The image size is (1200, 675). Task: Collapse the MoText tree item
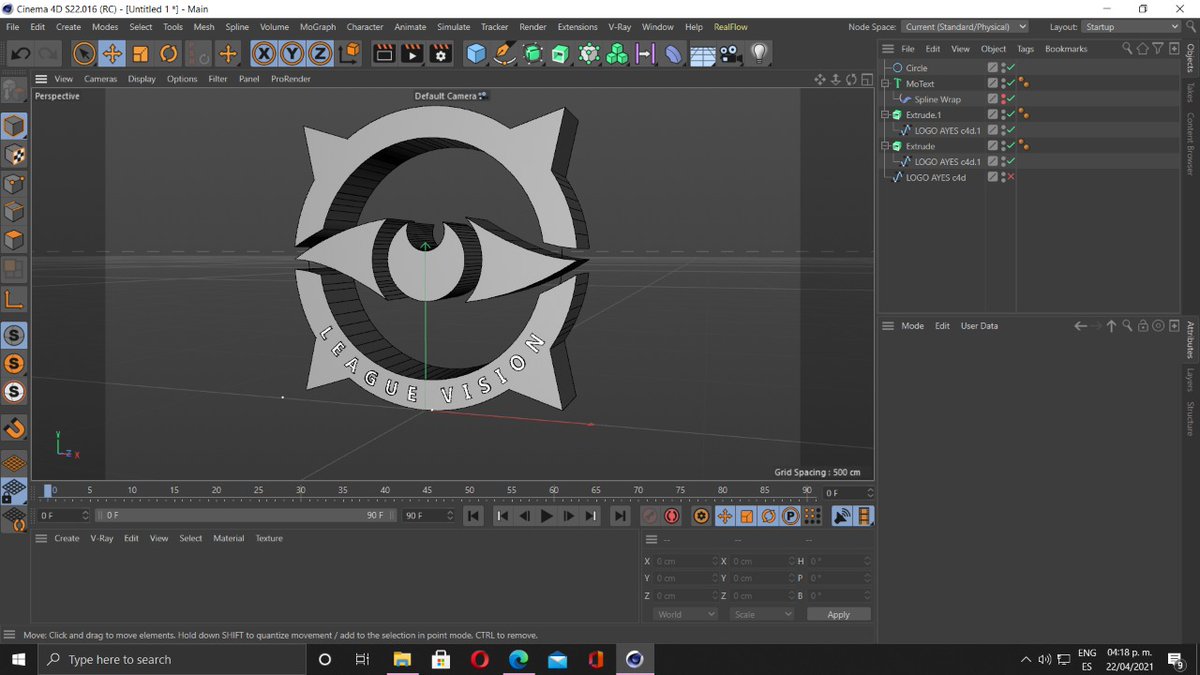coord(885,84)
